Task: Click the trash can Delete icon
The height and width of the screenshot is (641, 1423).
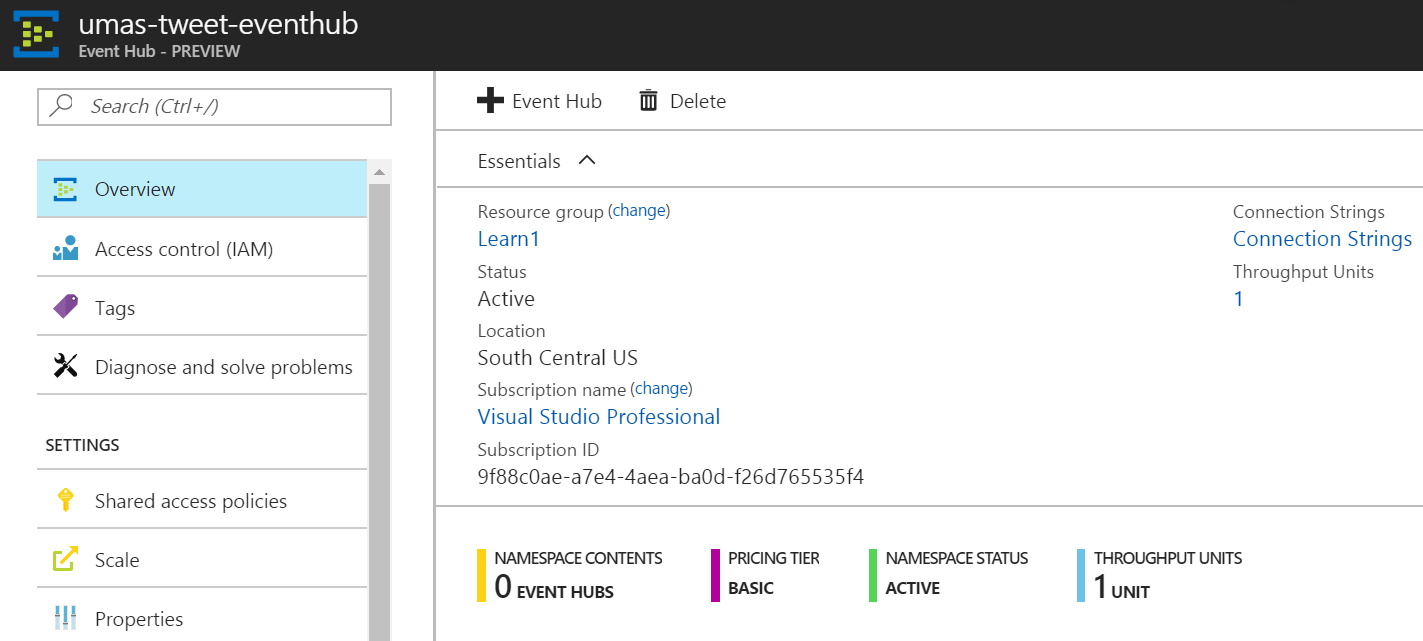Action: pyautogui.click(x=648, y=100)
